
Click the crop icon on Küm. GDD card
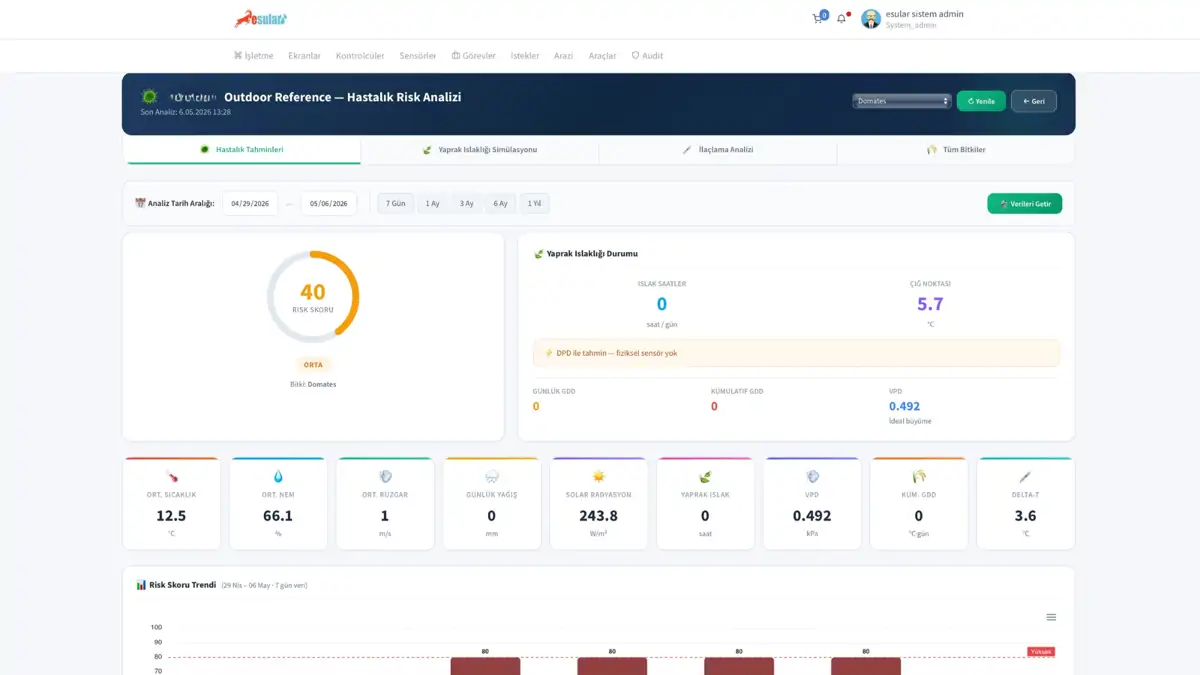pos(918,477)
